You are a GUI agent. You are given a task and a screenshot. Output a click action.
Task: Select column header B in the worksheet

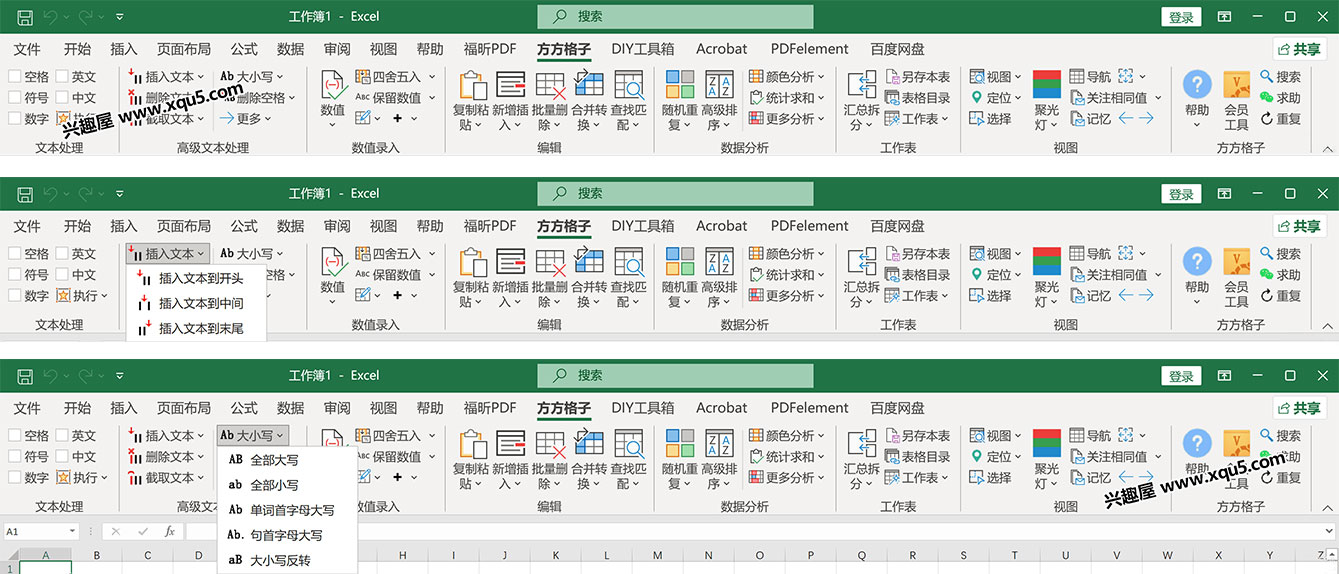pyautogui.click(x=97, y=555)
